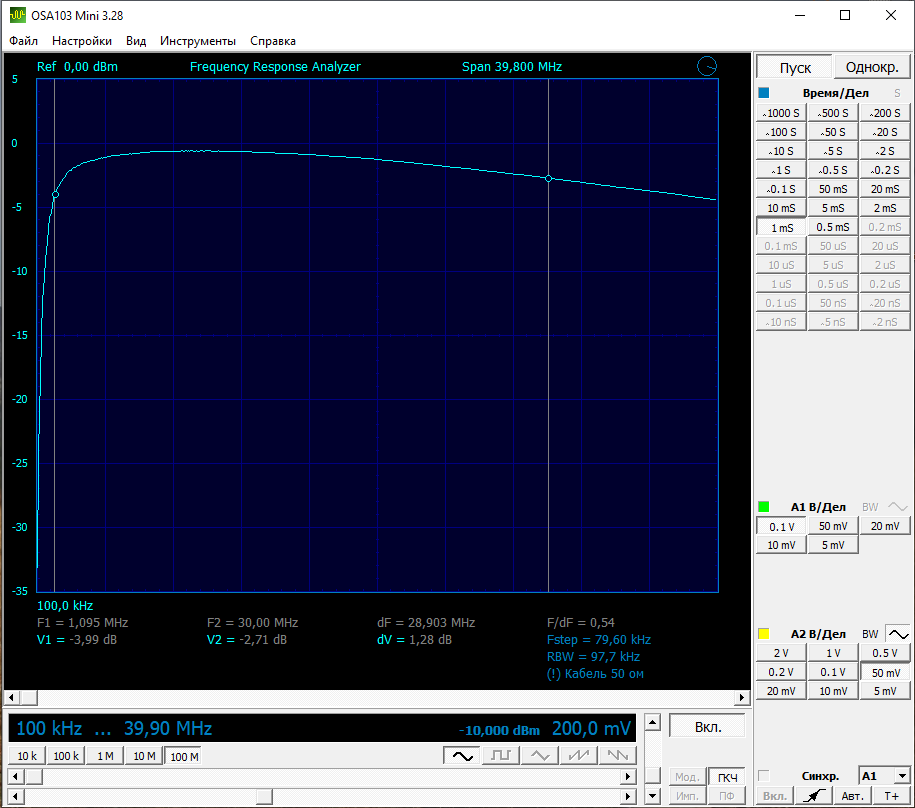Click the 100 kHz start frequency value
Viewport: 915px width, 808px height.
[49, 728]
